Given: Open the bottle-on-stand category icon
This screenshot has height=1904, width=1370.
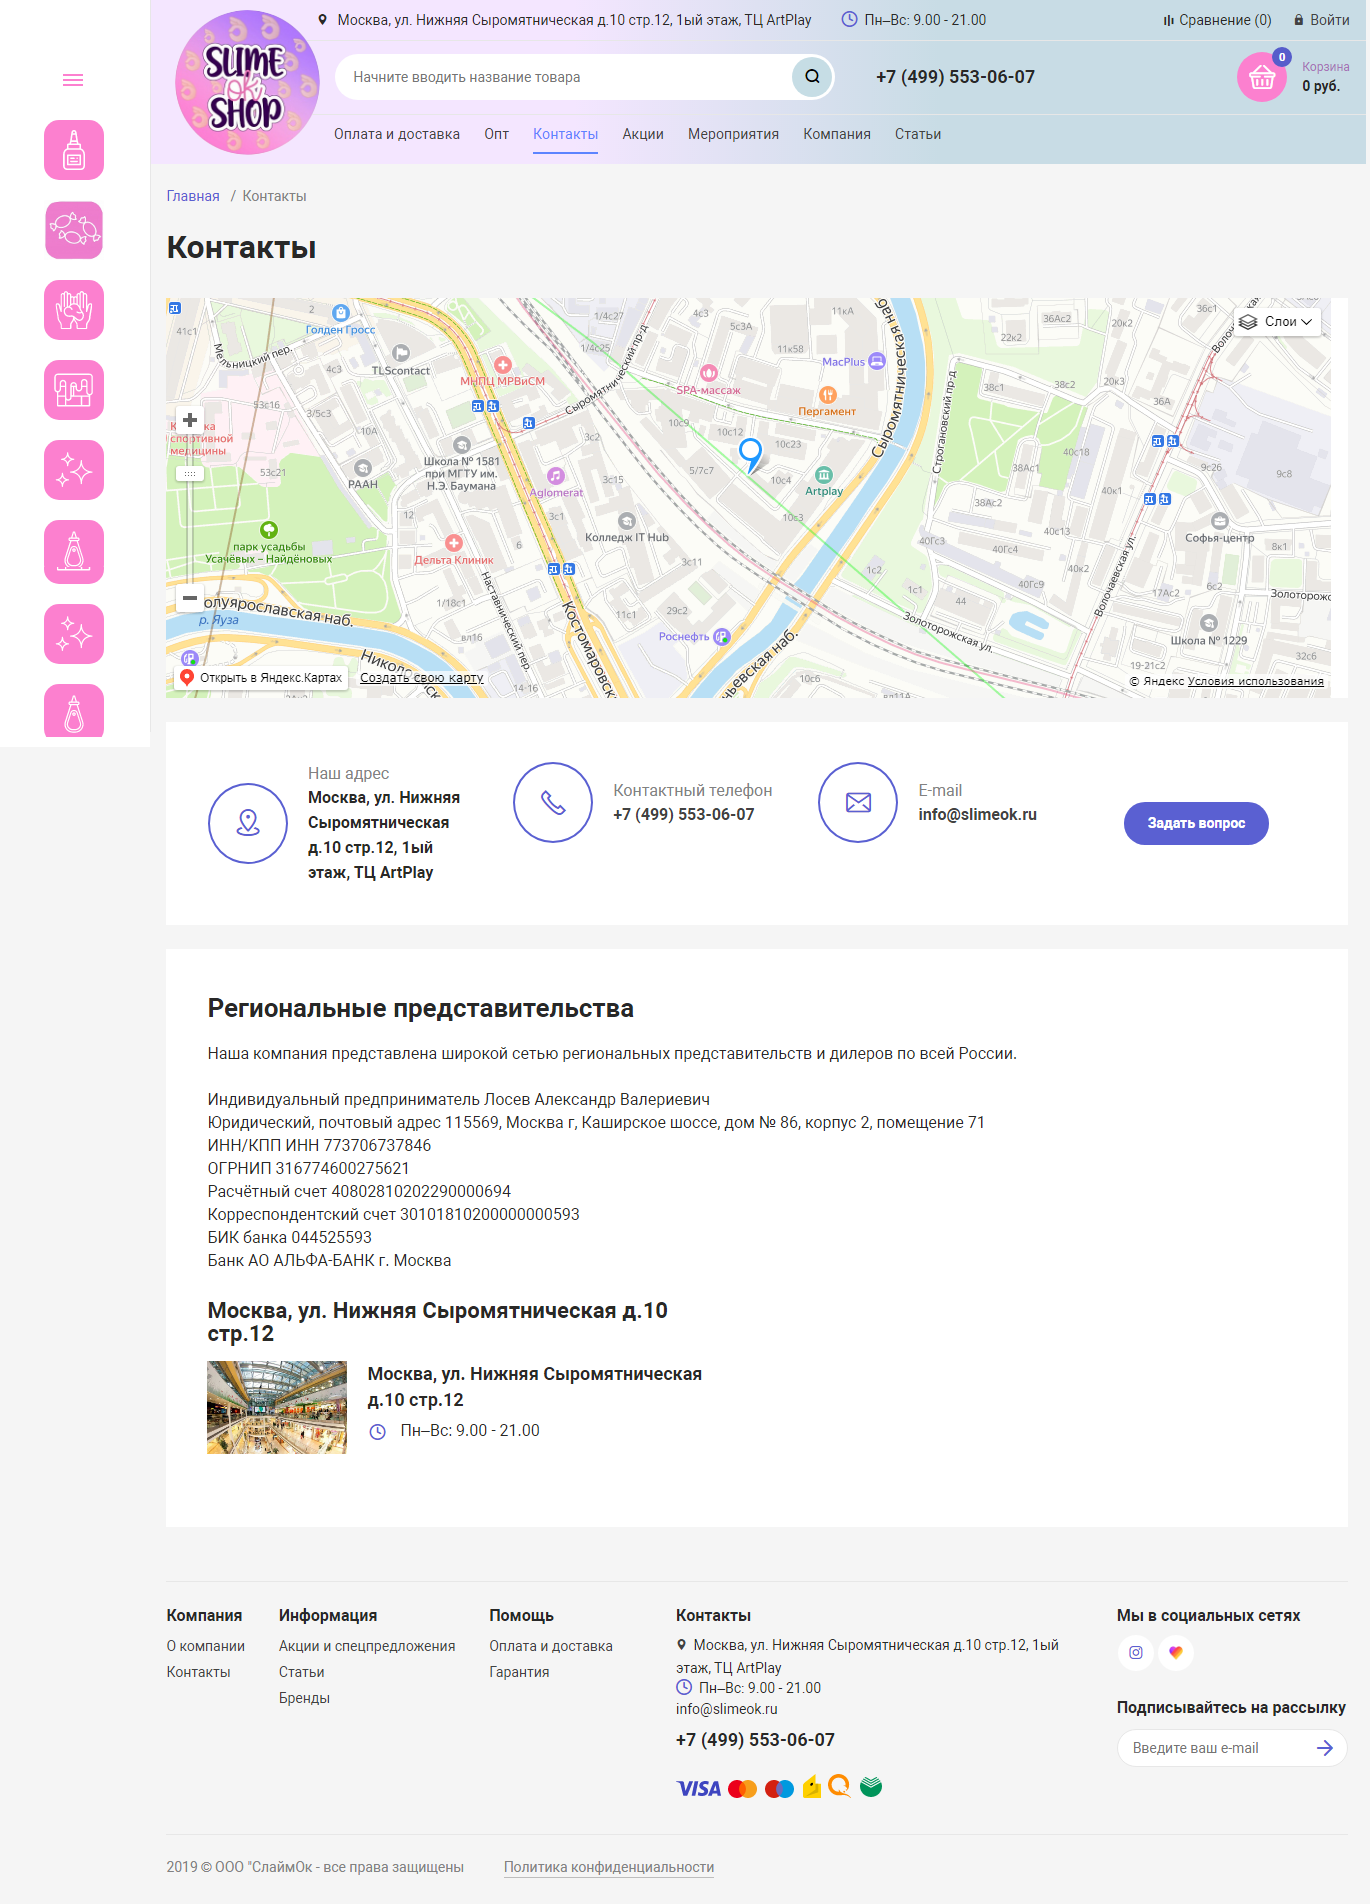Looking at the screenshot, I should tap(74, 552).
